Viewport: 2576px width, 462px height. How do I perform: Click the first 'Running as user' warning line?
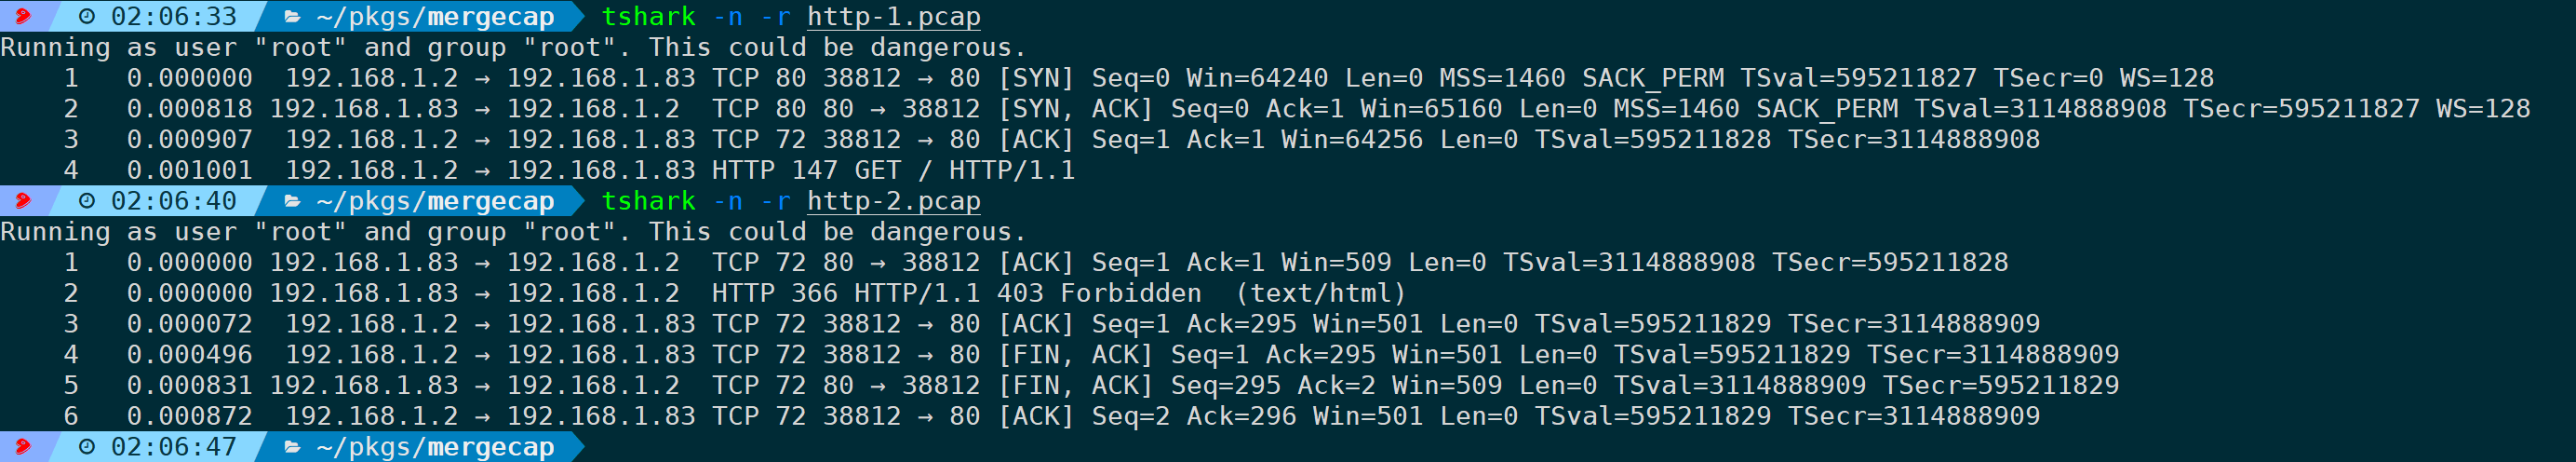[513, 48]
